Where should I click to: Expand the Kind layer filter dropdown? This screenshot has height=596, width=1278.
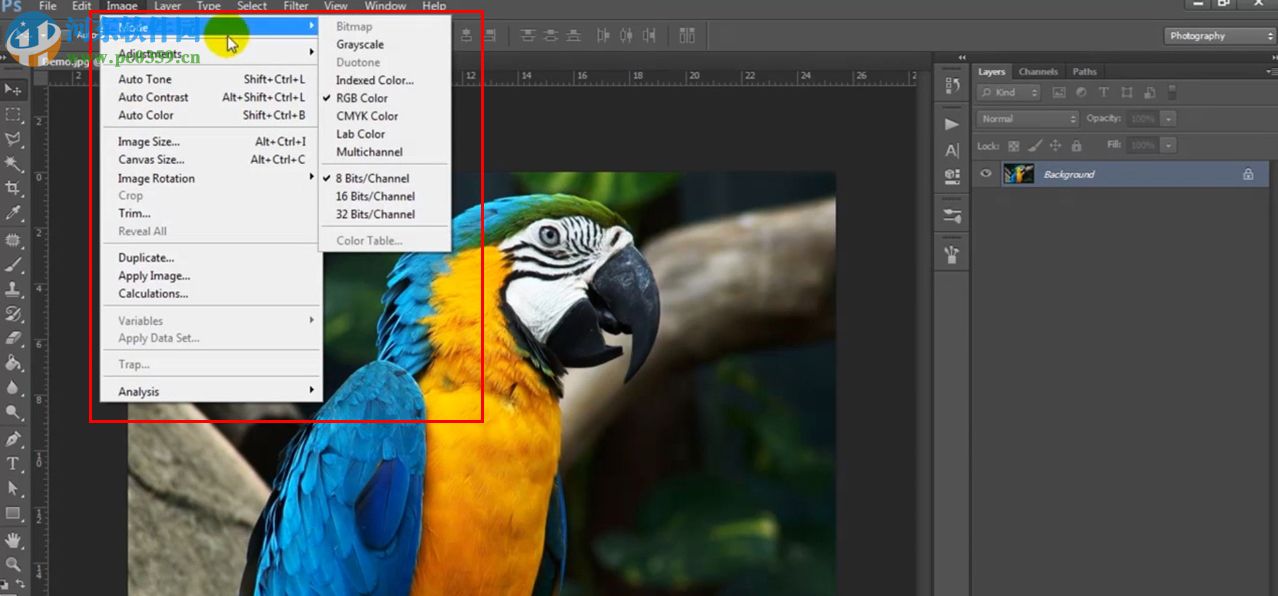[x=1009, y=92]
